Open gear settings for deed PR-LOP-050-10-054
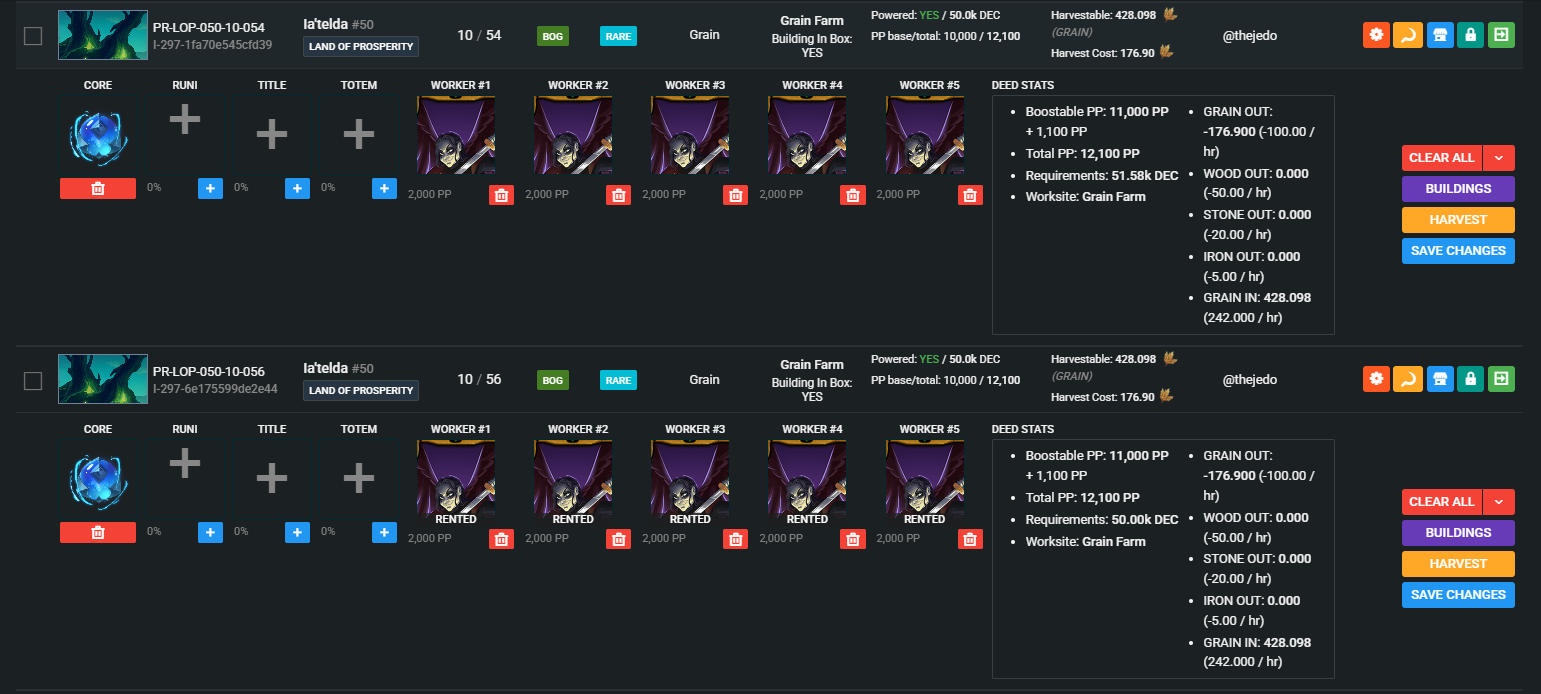The image size is (1541, 694). tap(1376, 35)
